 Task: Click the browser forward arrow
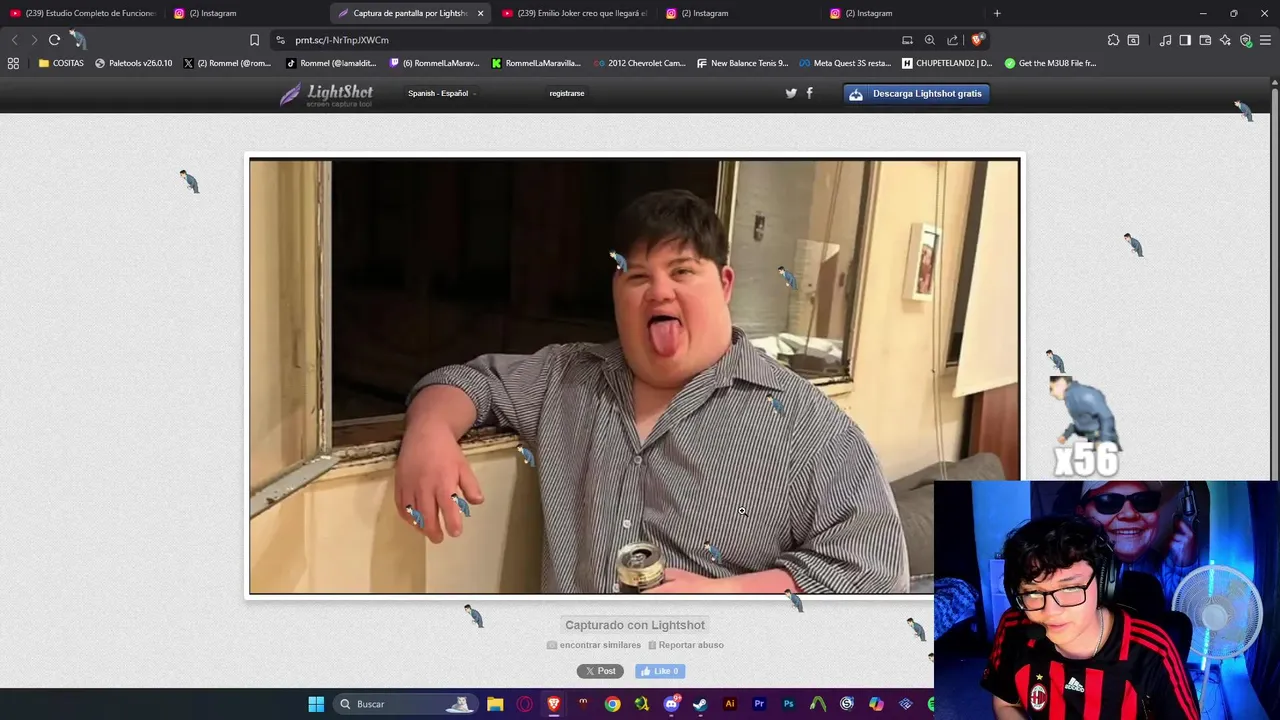pyautogui.click(x=34, y=40)
